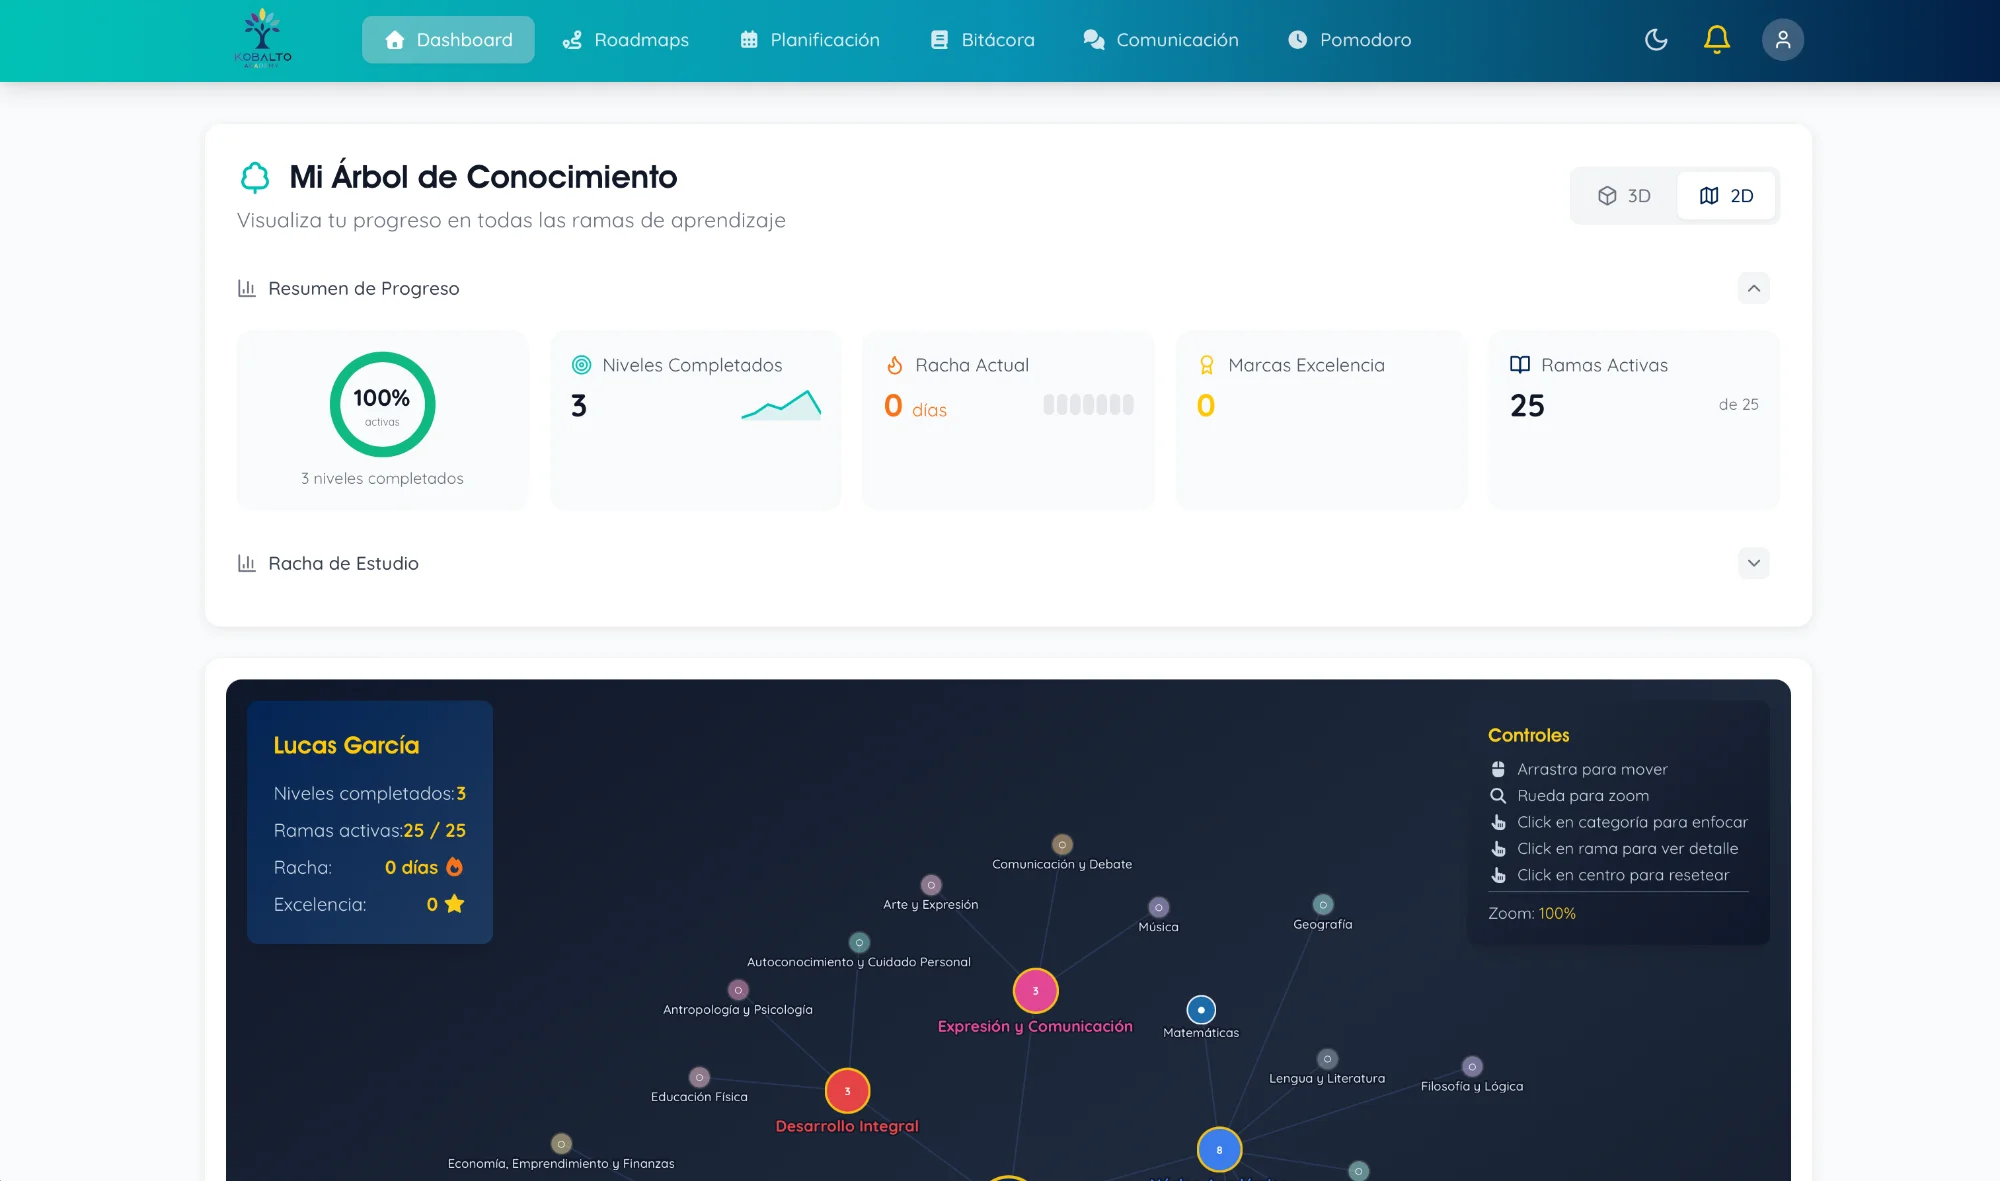
Task: Open the Comunicación section
Action: pos(1161,40)
